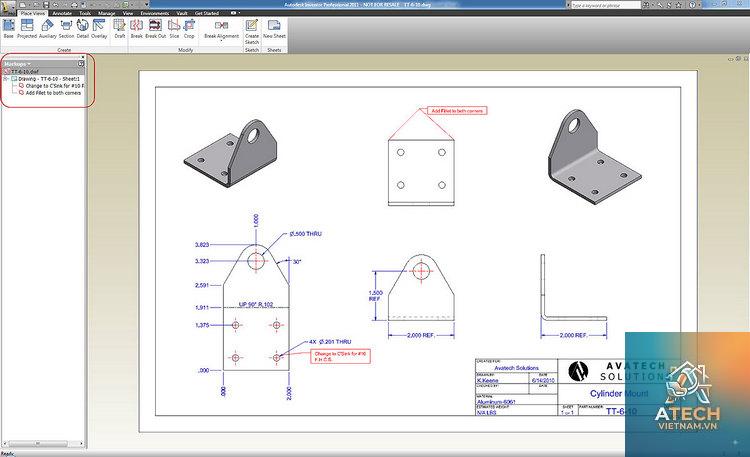
Task: Click the browser panel horizontal scrollbar
Action: click(43, 444)
